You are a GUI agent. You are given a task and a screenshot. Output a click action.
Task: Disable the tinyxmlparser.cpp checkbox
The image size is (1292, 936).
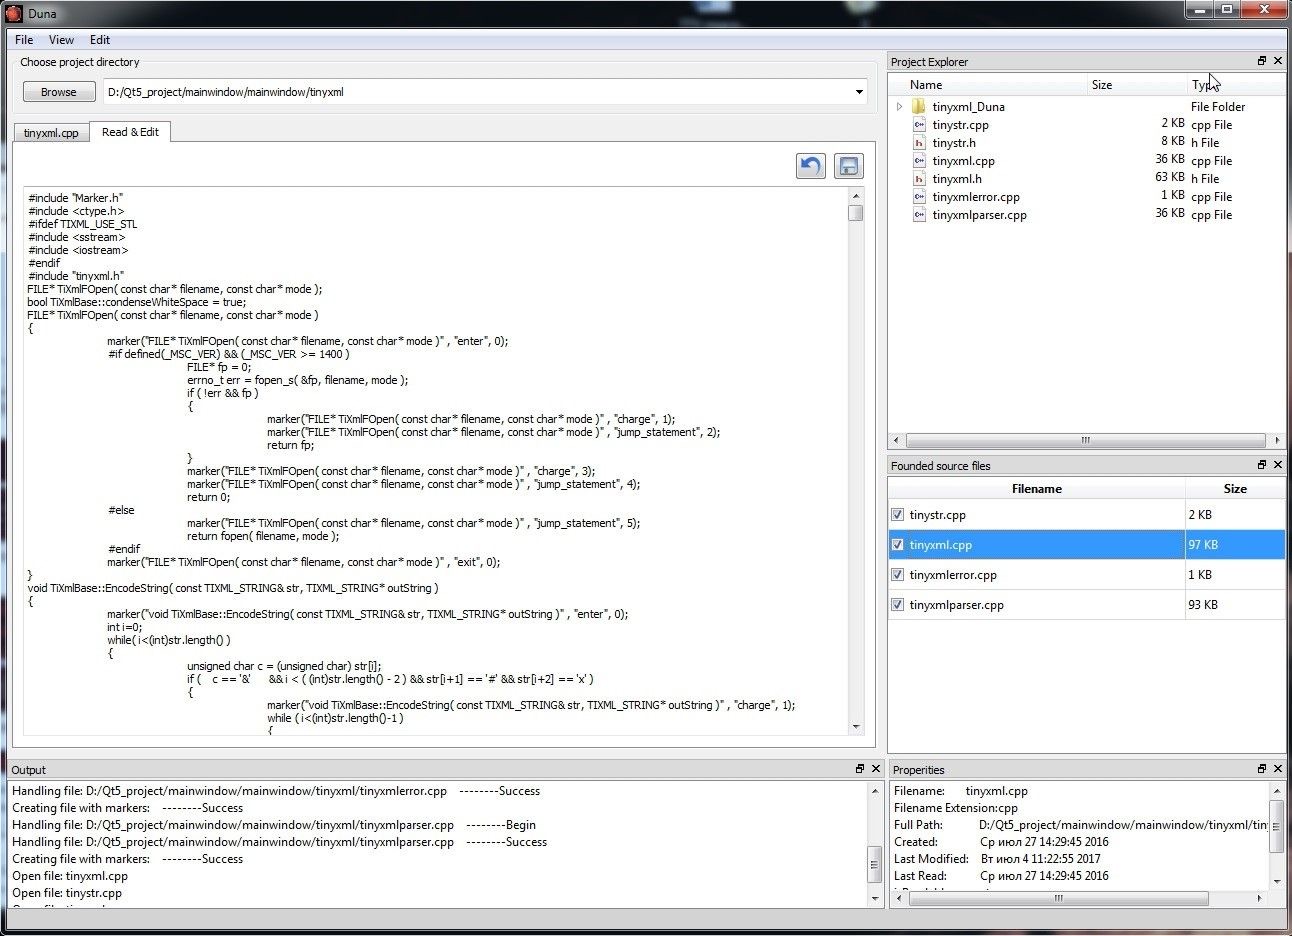(x=897, y=605)
